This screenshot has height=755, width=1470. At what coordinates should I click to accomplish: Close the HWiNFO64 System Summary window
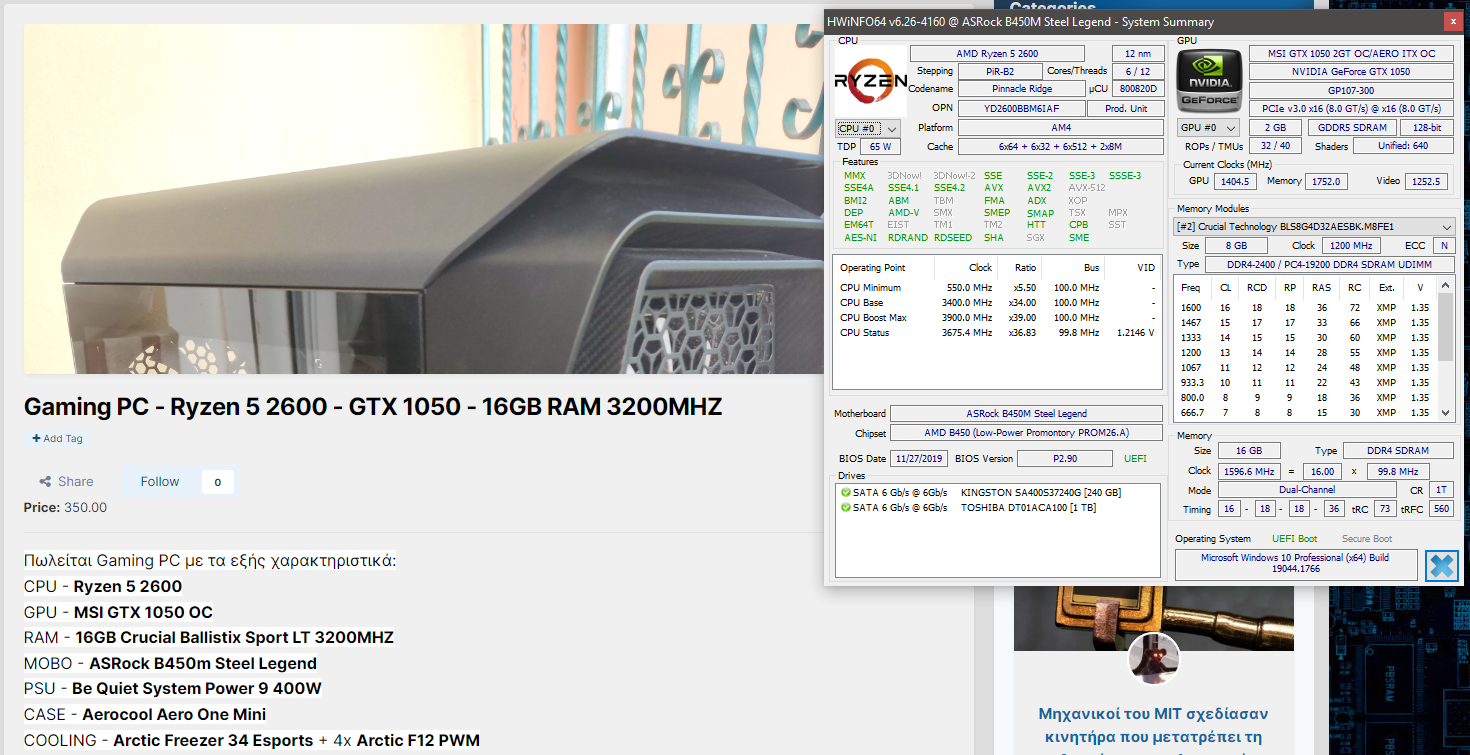1451,21
